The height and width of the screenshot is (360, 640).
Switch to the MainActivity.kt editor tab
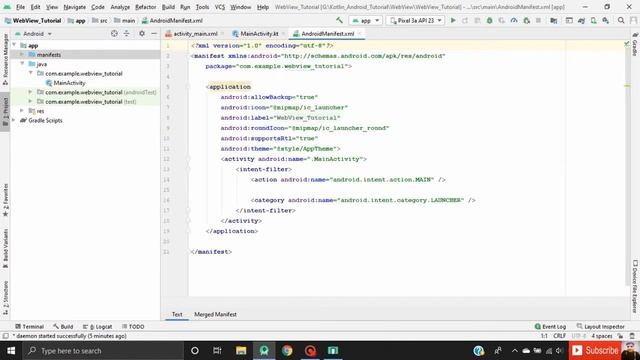[259, 33]
